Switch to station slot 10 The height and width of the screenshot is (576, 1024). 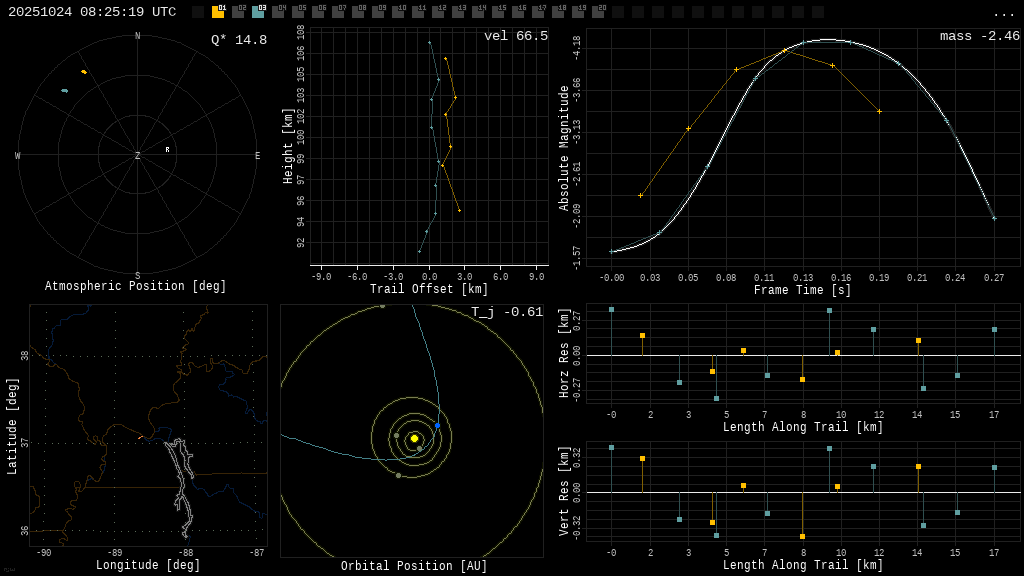pyautogui.click(x=398, y=12)
